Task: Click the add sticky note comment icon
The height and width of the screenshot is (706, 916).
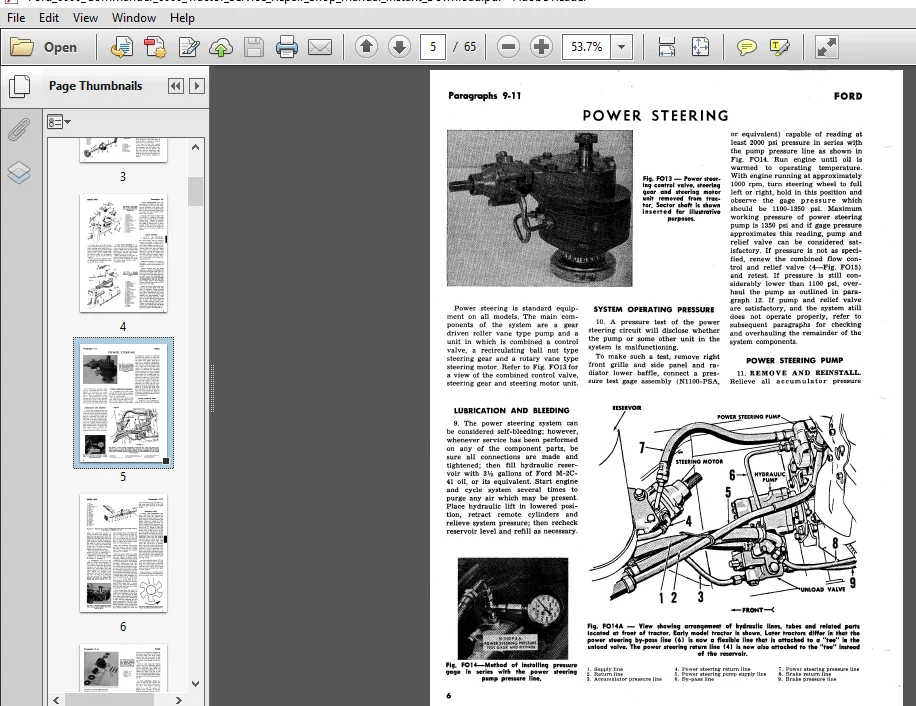Action: 747,47
